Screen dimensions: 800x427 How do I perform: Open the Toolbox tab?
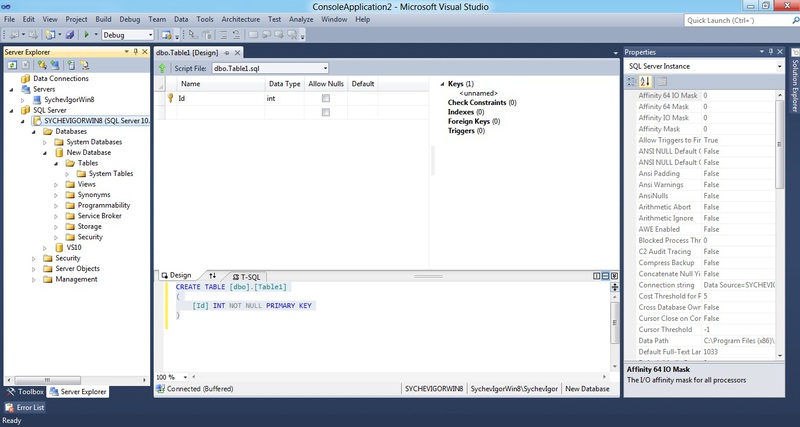25,392
